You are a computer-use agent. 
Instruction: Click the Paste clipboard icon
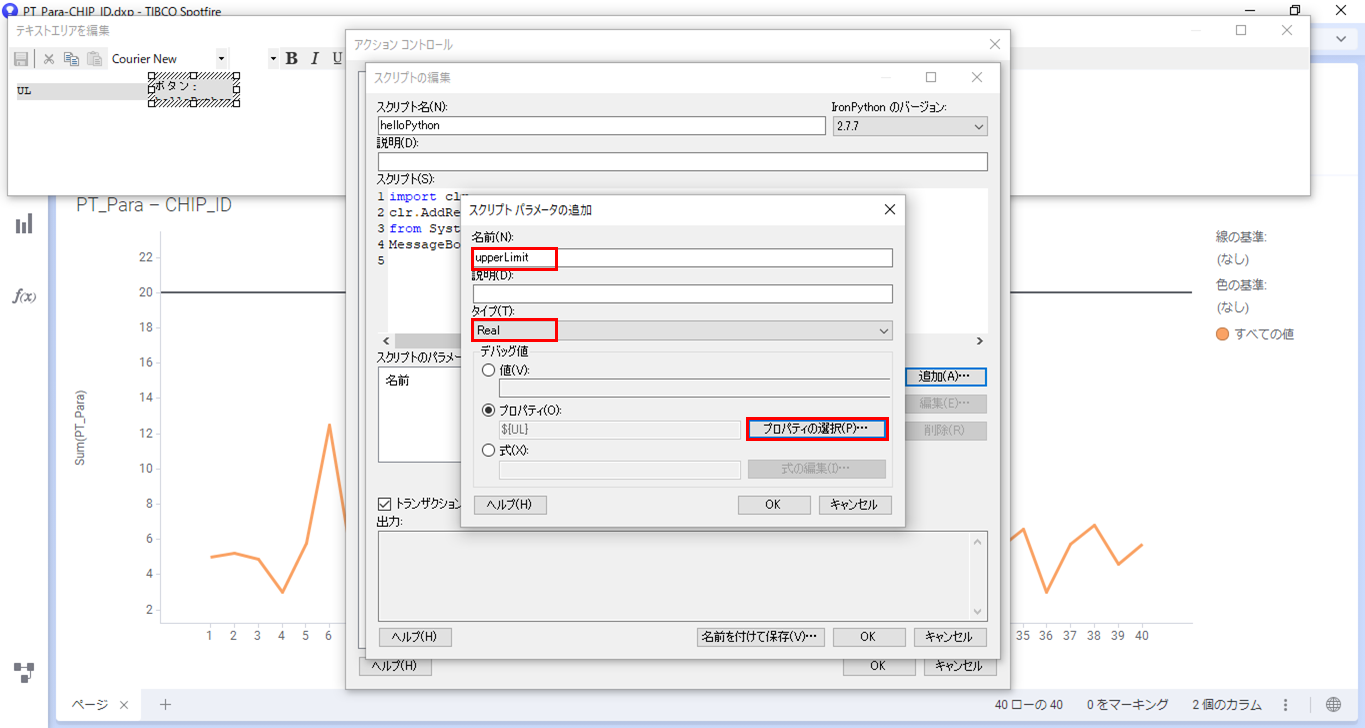(94, 59)
